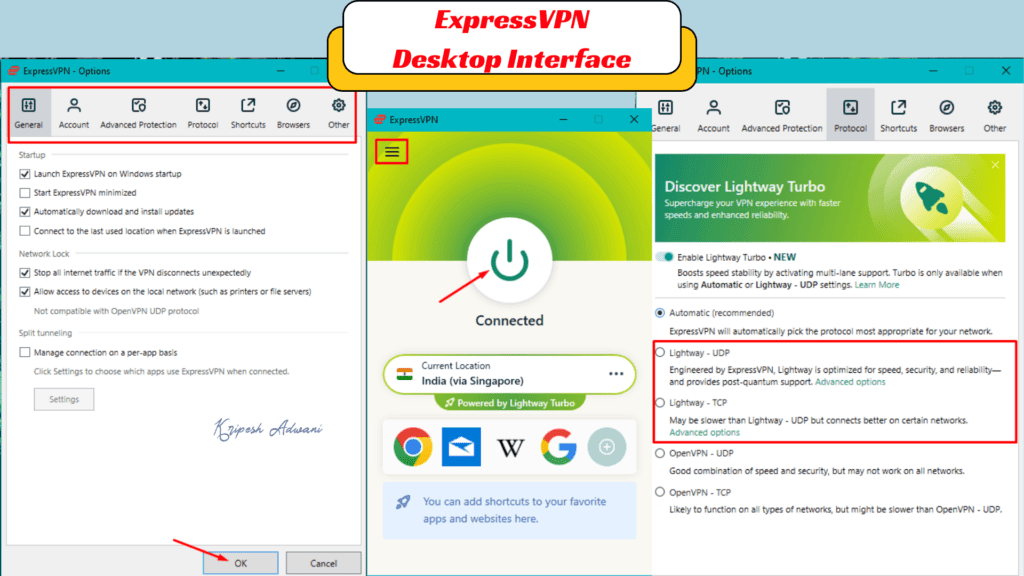Viewport: 1024px width, 576px height.
Task: Open the hamburger menu
Action: [x=391, y=152]
